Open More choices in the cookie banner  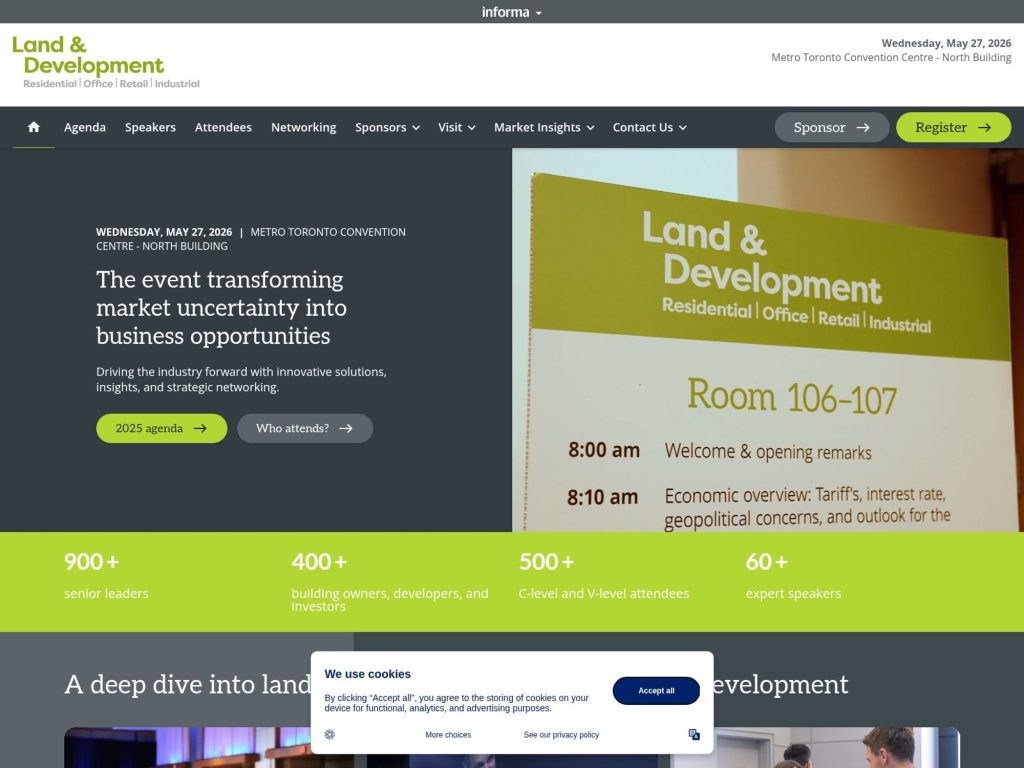coord(447,734)
